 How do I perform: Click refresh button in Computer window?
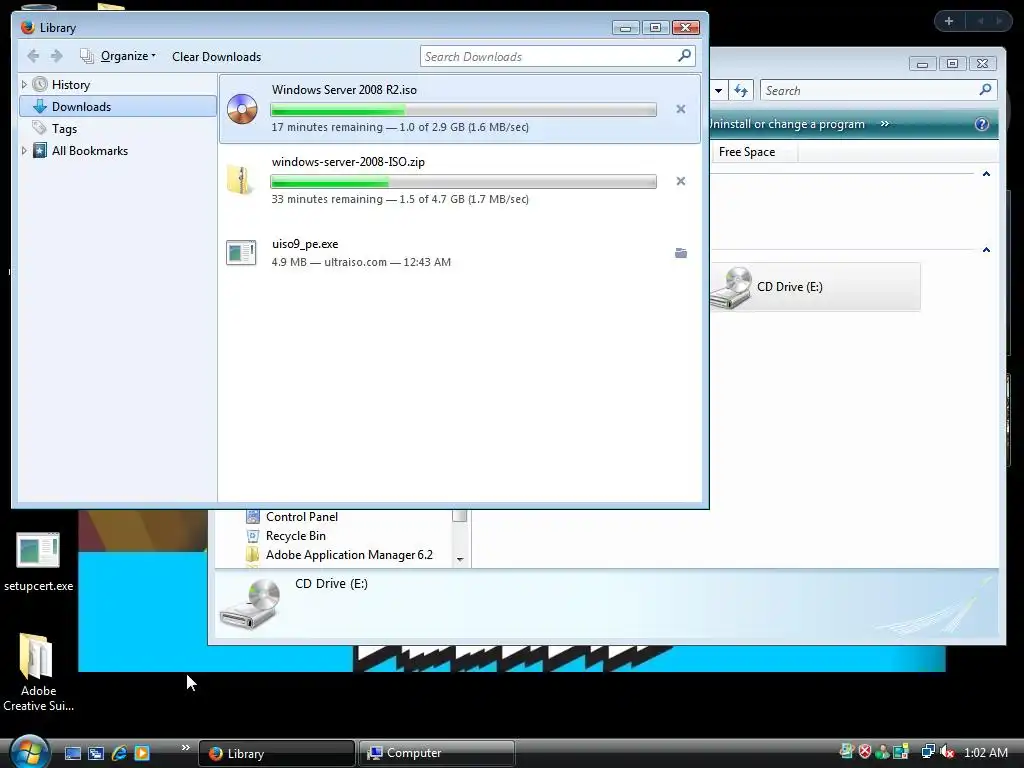(741, 90)
